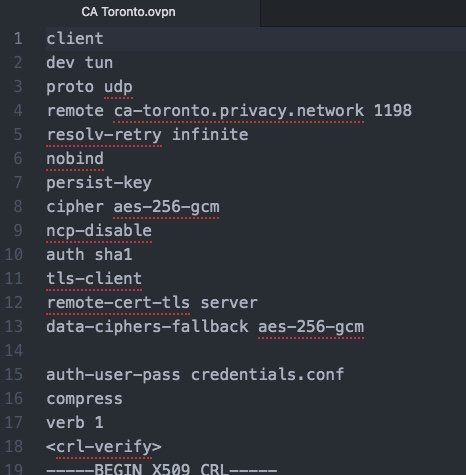Click 'credentials.conf' filename text
Screen dimensions: 466x475
[268, 375]
